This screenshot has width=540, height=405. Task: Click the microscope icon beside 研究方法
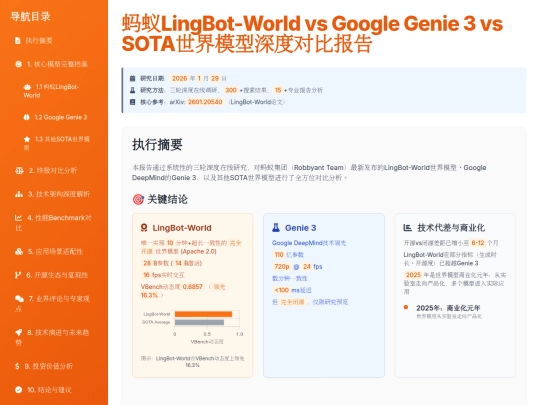[x=132, y=90]
